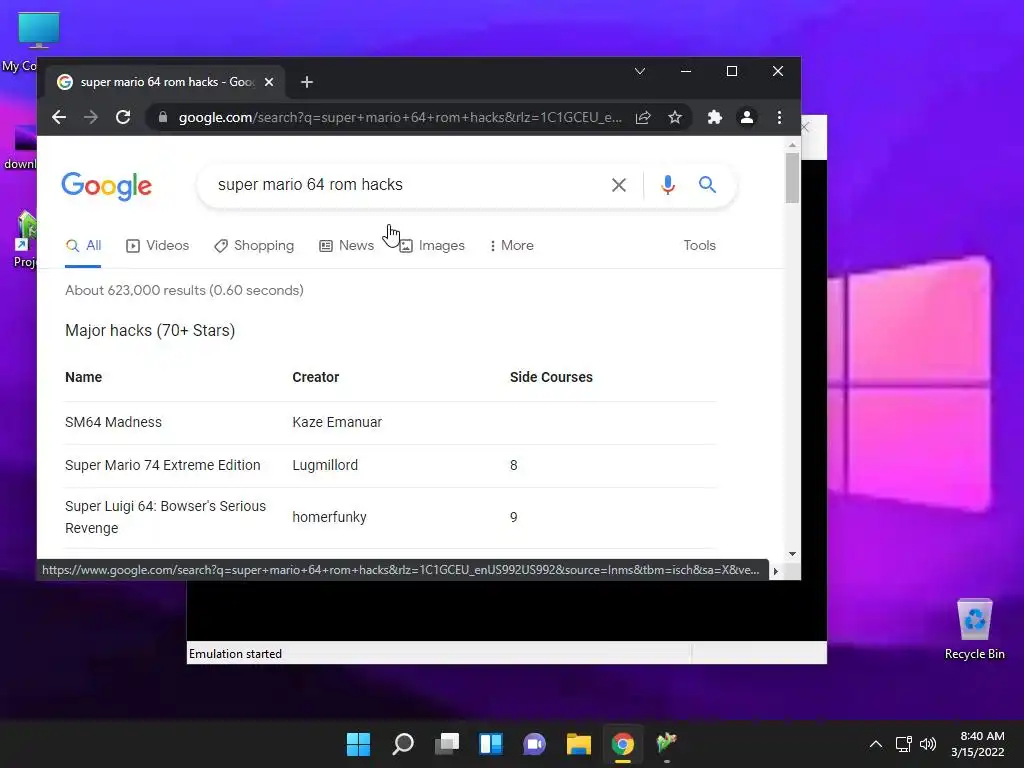
Task: Open Task View on the taskbar
Action: coord(447,744)
